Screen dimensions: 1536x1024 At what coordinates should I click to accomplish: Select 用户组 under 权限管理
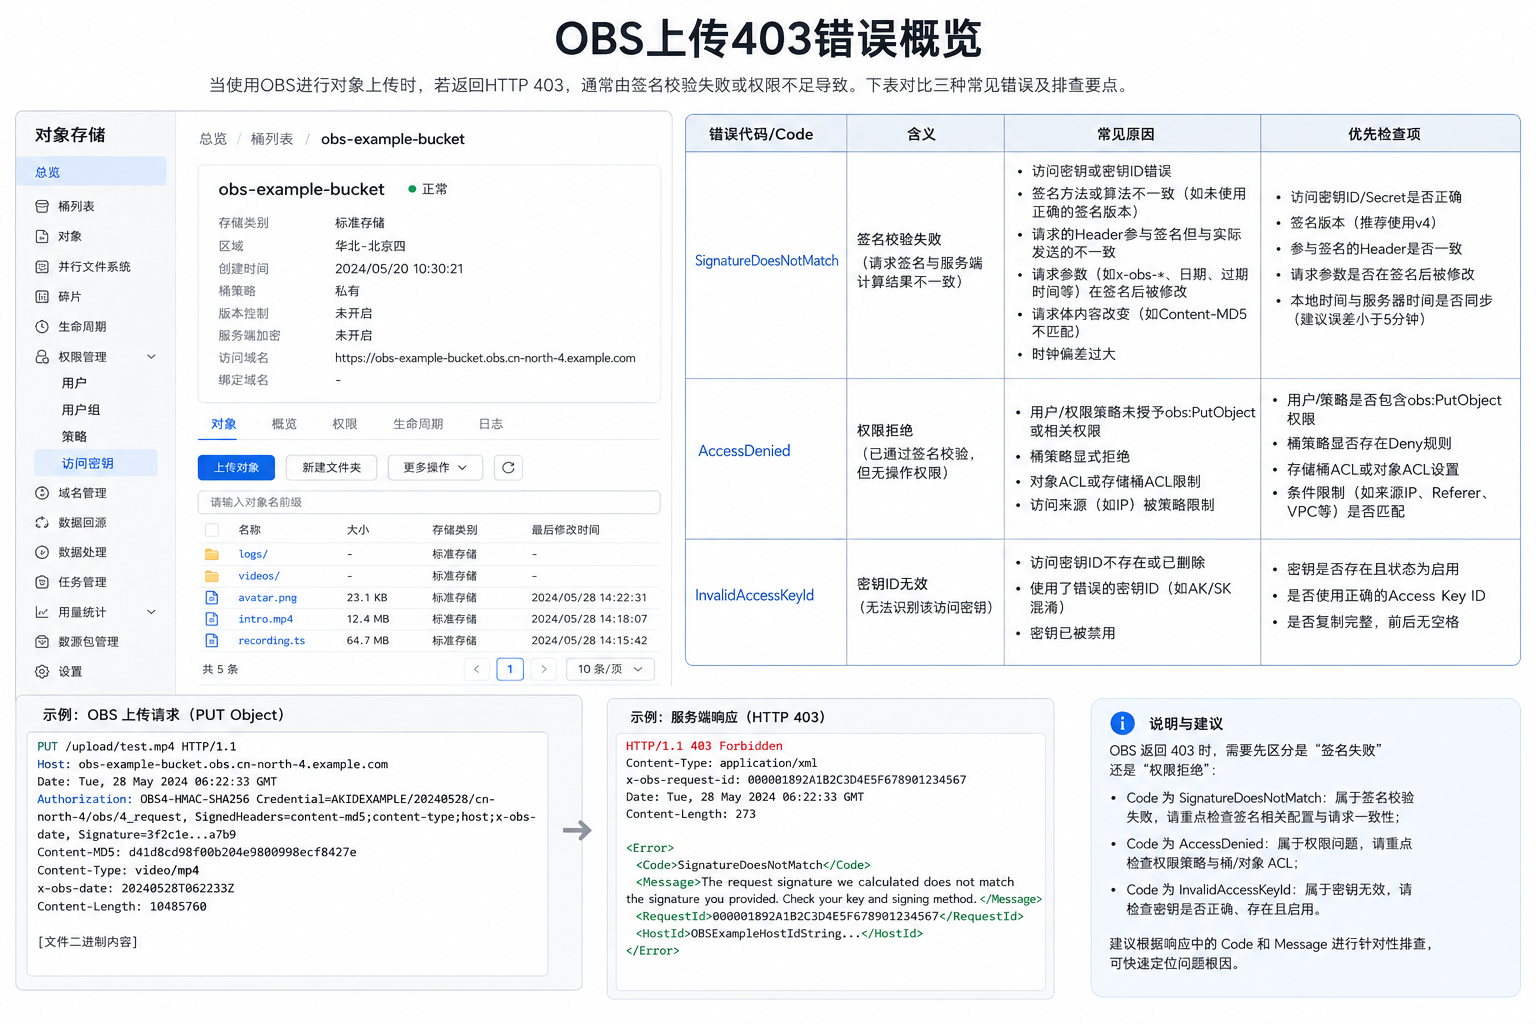point(81,410)
